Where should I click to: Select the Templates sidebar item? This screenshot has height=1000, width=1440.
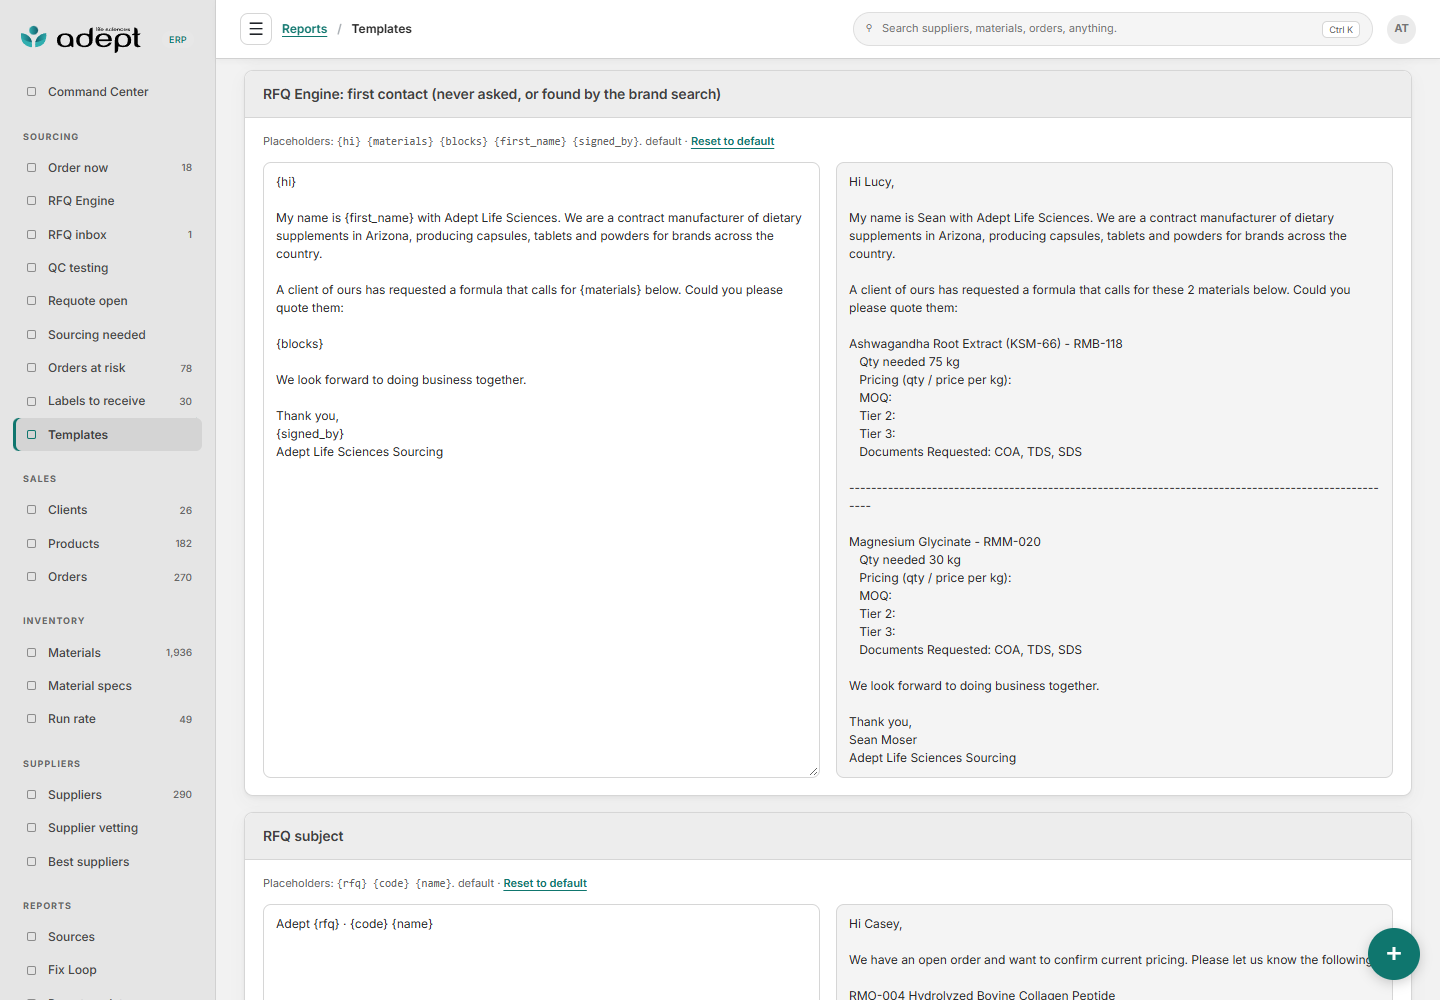point(108,435)
